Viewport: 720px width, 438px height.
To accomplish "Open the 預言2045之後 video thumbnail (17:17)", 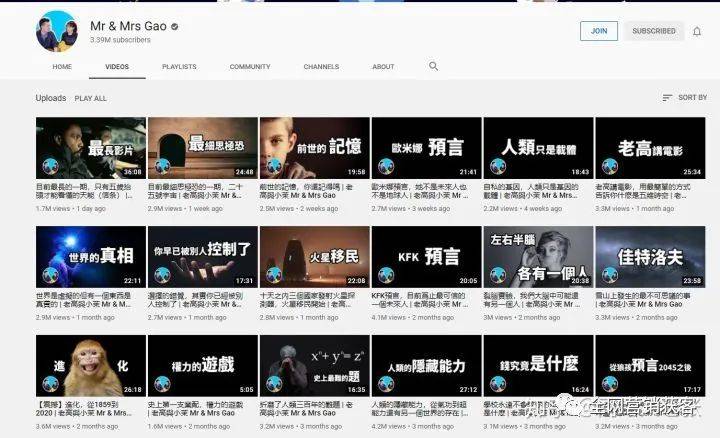I will coord(650,365).
